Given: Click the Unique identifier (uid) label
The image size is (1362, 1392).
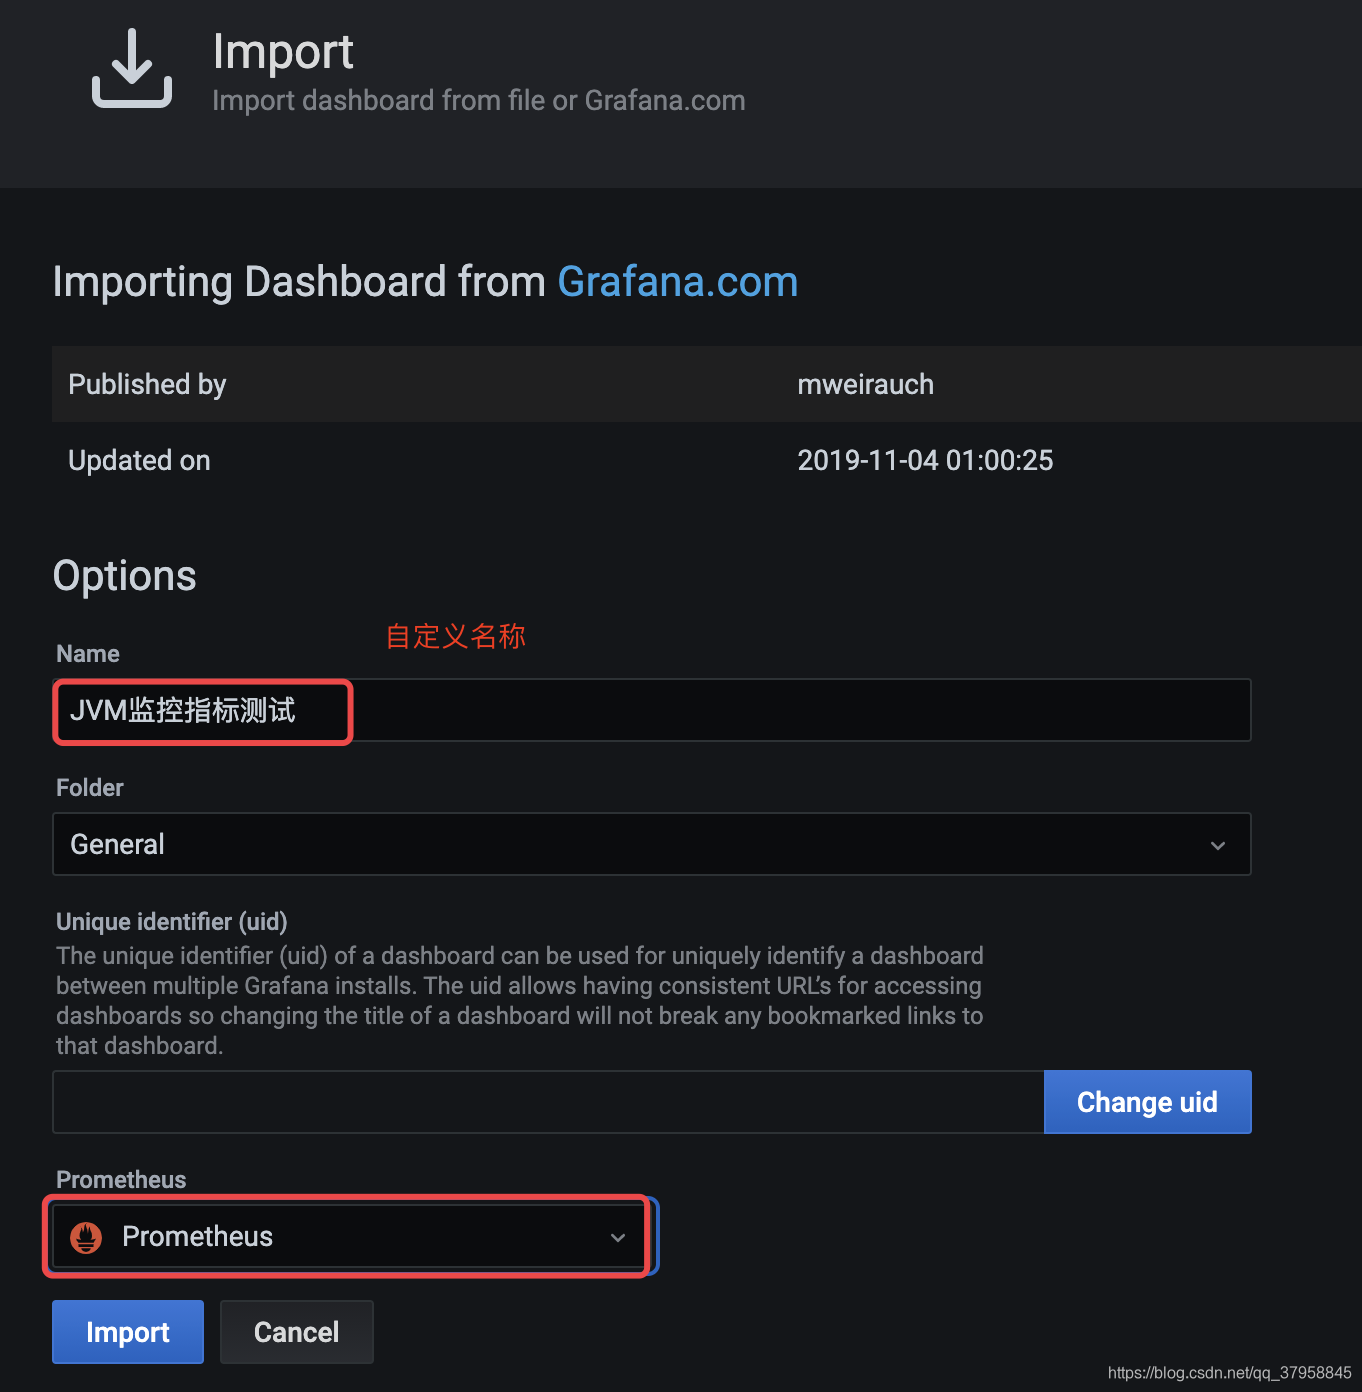Looking at the screenshot, I should [x=172, y=921].
